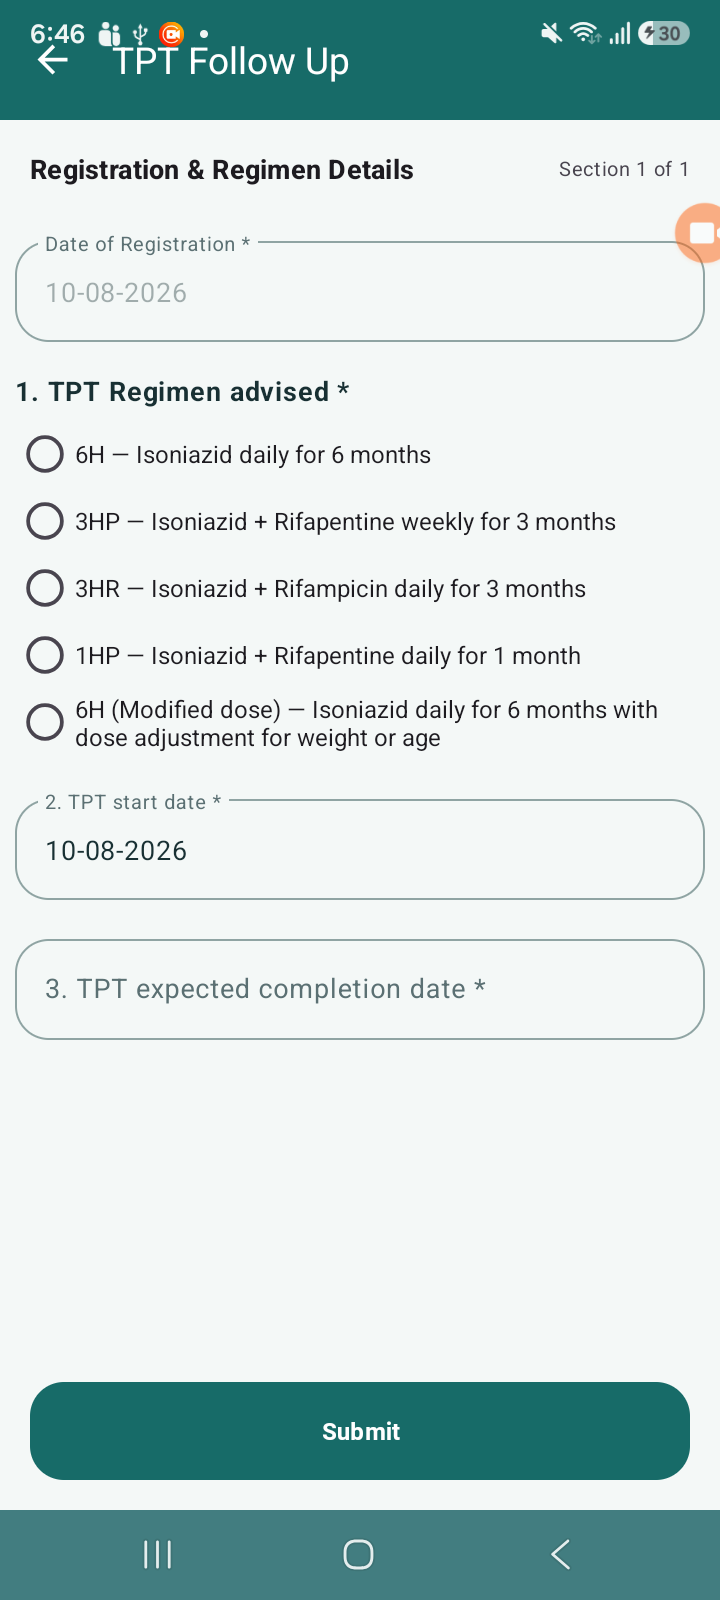Select 3HP Isoniazid + Rifapentine weekly option
720x1600 pixels.
321,521
